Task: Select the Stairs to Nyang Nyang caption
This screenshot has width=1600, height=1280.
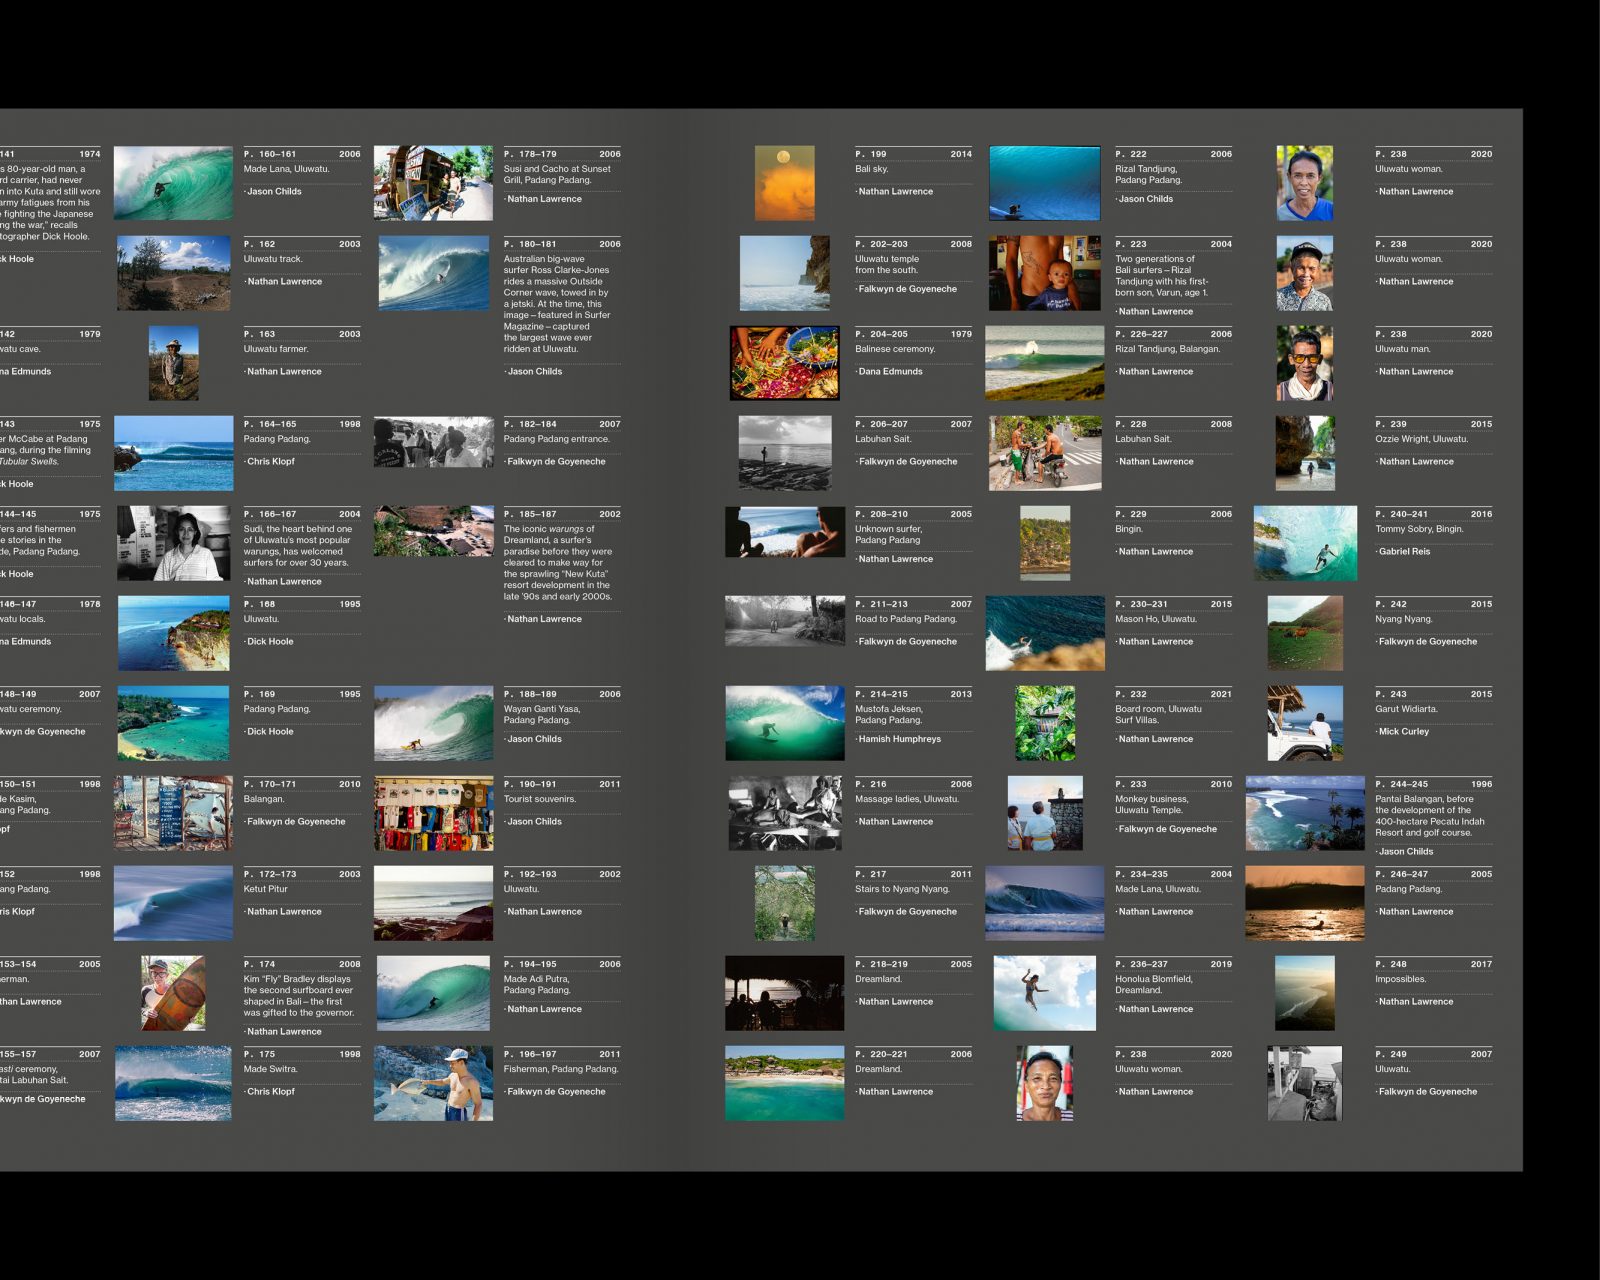Action: point(902,889)
